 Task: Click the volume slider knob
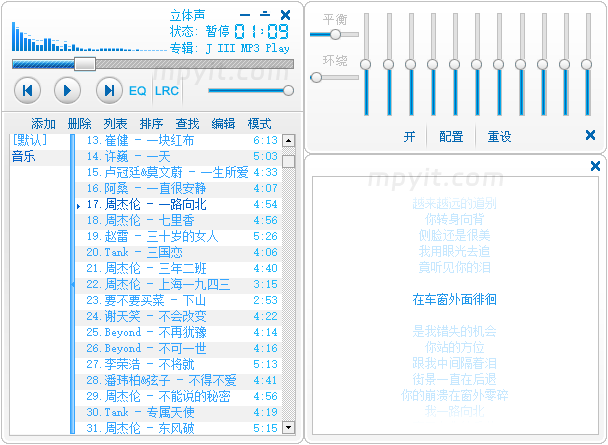click(288, 90)
